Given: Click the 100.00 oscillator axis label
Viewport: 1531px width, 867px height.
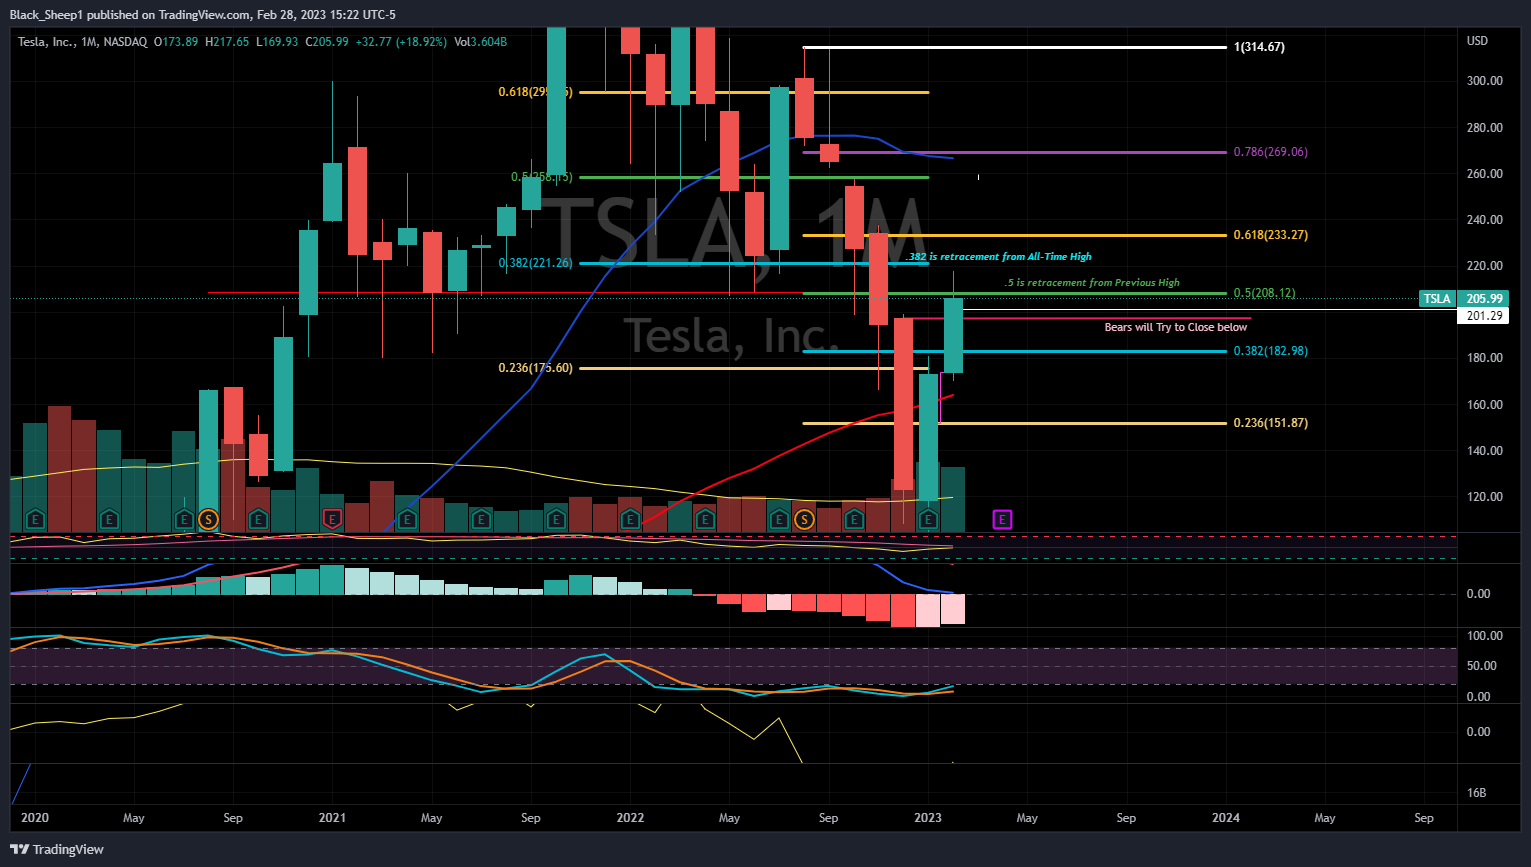Looking at the screenshot, I should point(1484,636).
